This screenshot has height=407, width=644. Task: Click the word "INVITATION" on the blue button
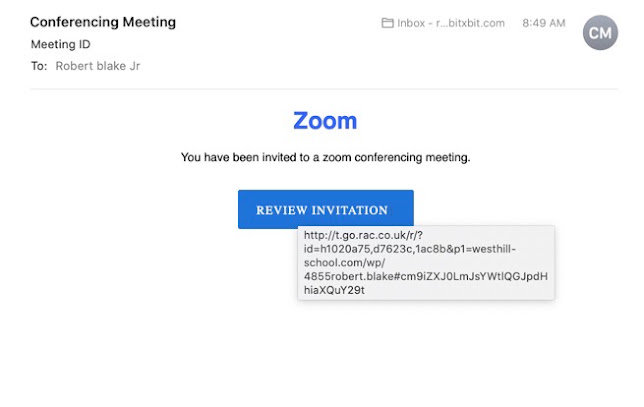[x=350, y=210]
